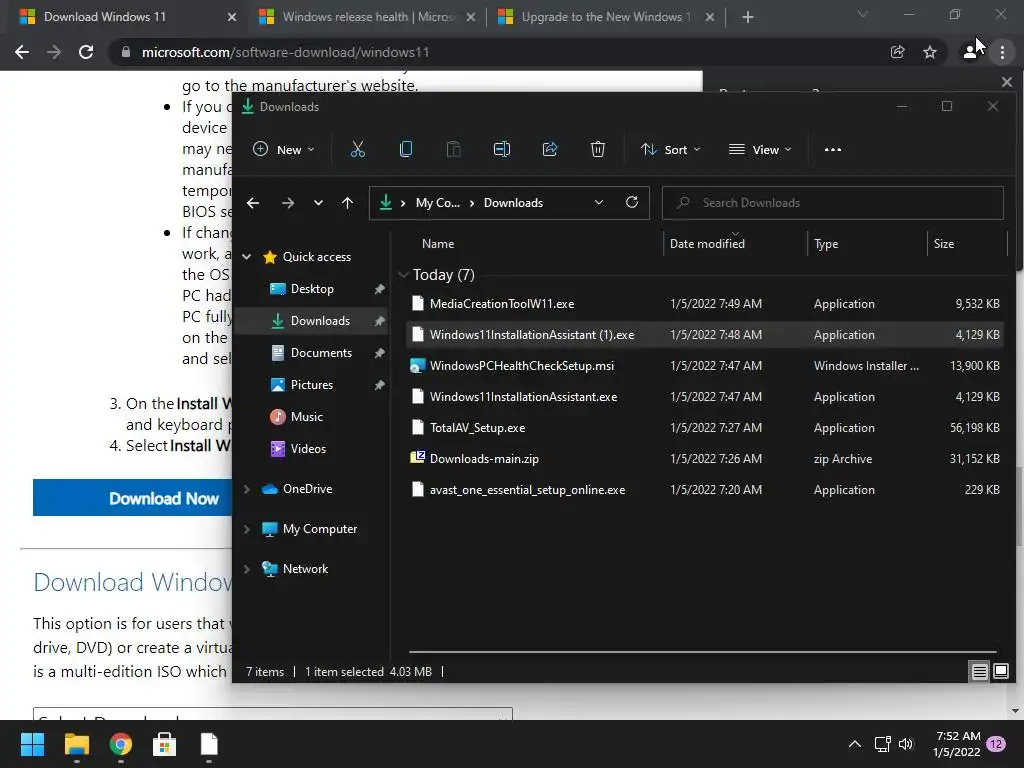The width and height of the screenshot is (1024, 768).
Task: Click the Rename icon in Explorer toolbar
Action: (x=502, y=150)
